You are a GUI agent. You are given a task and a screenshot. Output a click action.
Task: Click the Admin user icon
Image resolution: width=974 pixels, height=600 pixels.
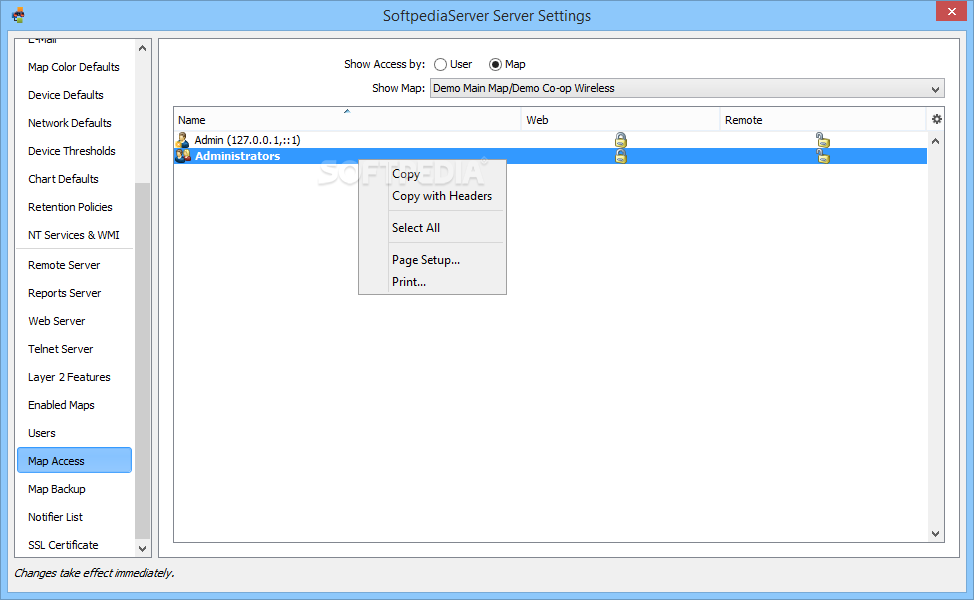point(182,140)
